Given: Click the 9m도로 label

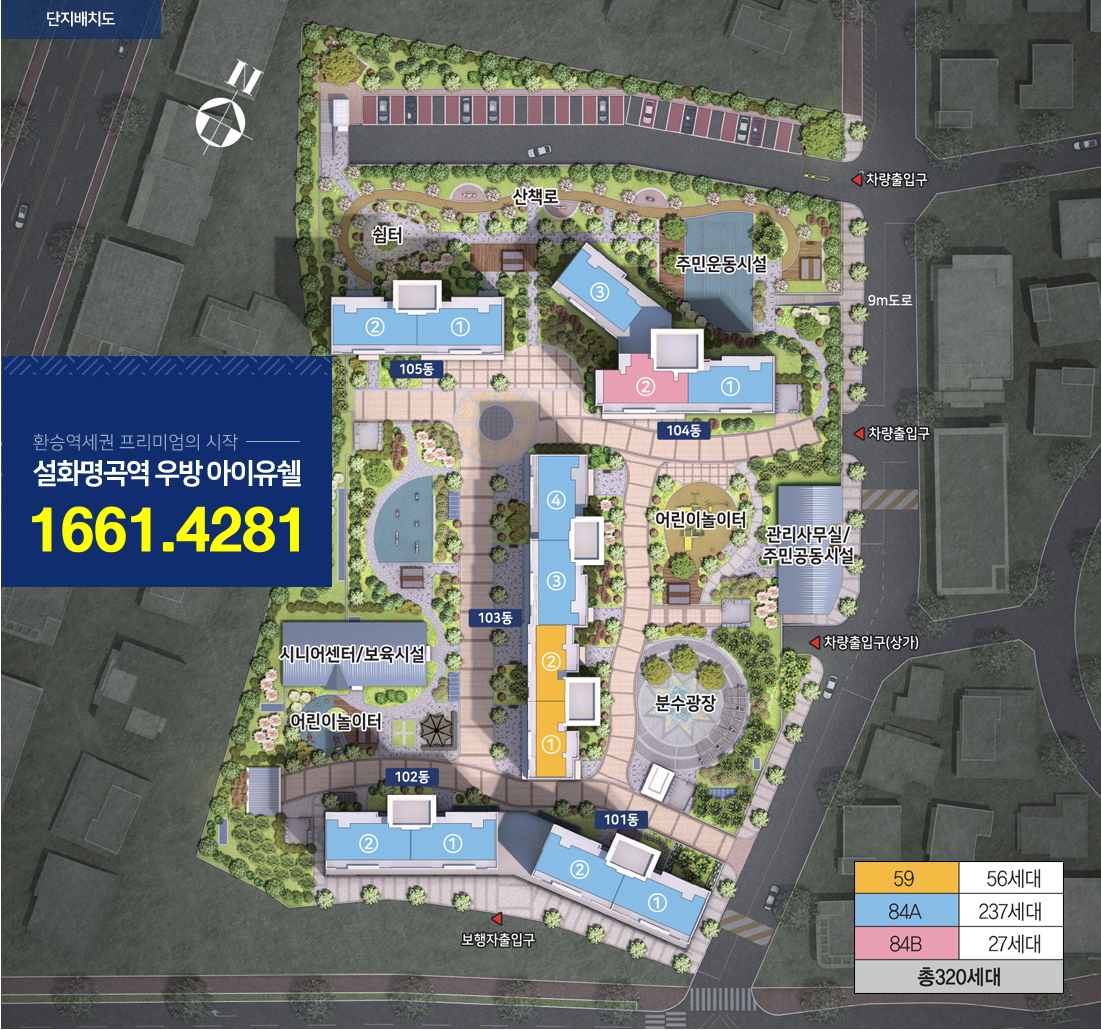Looking at the screenshot, I should coord(890,300).
